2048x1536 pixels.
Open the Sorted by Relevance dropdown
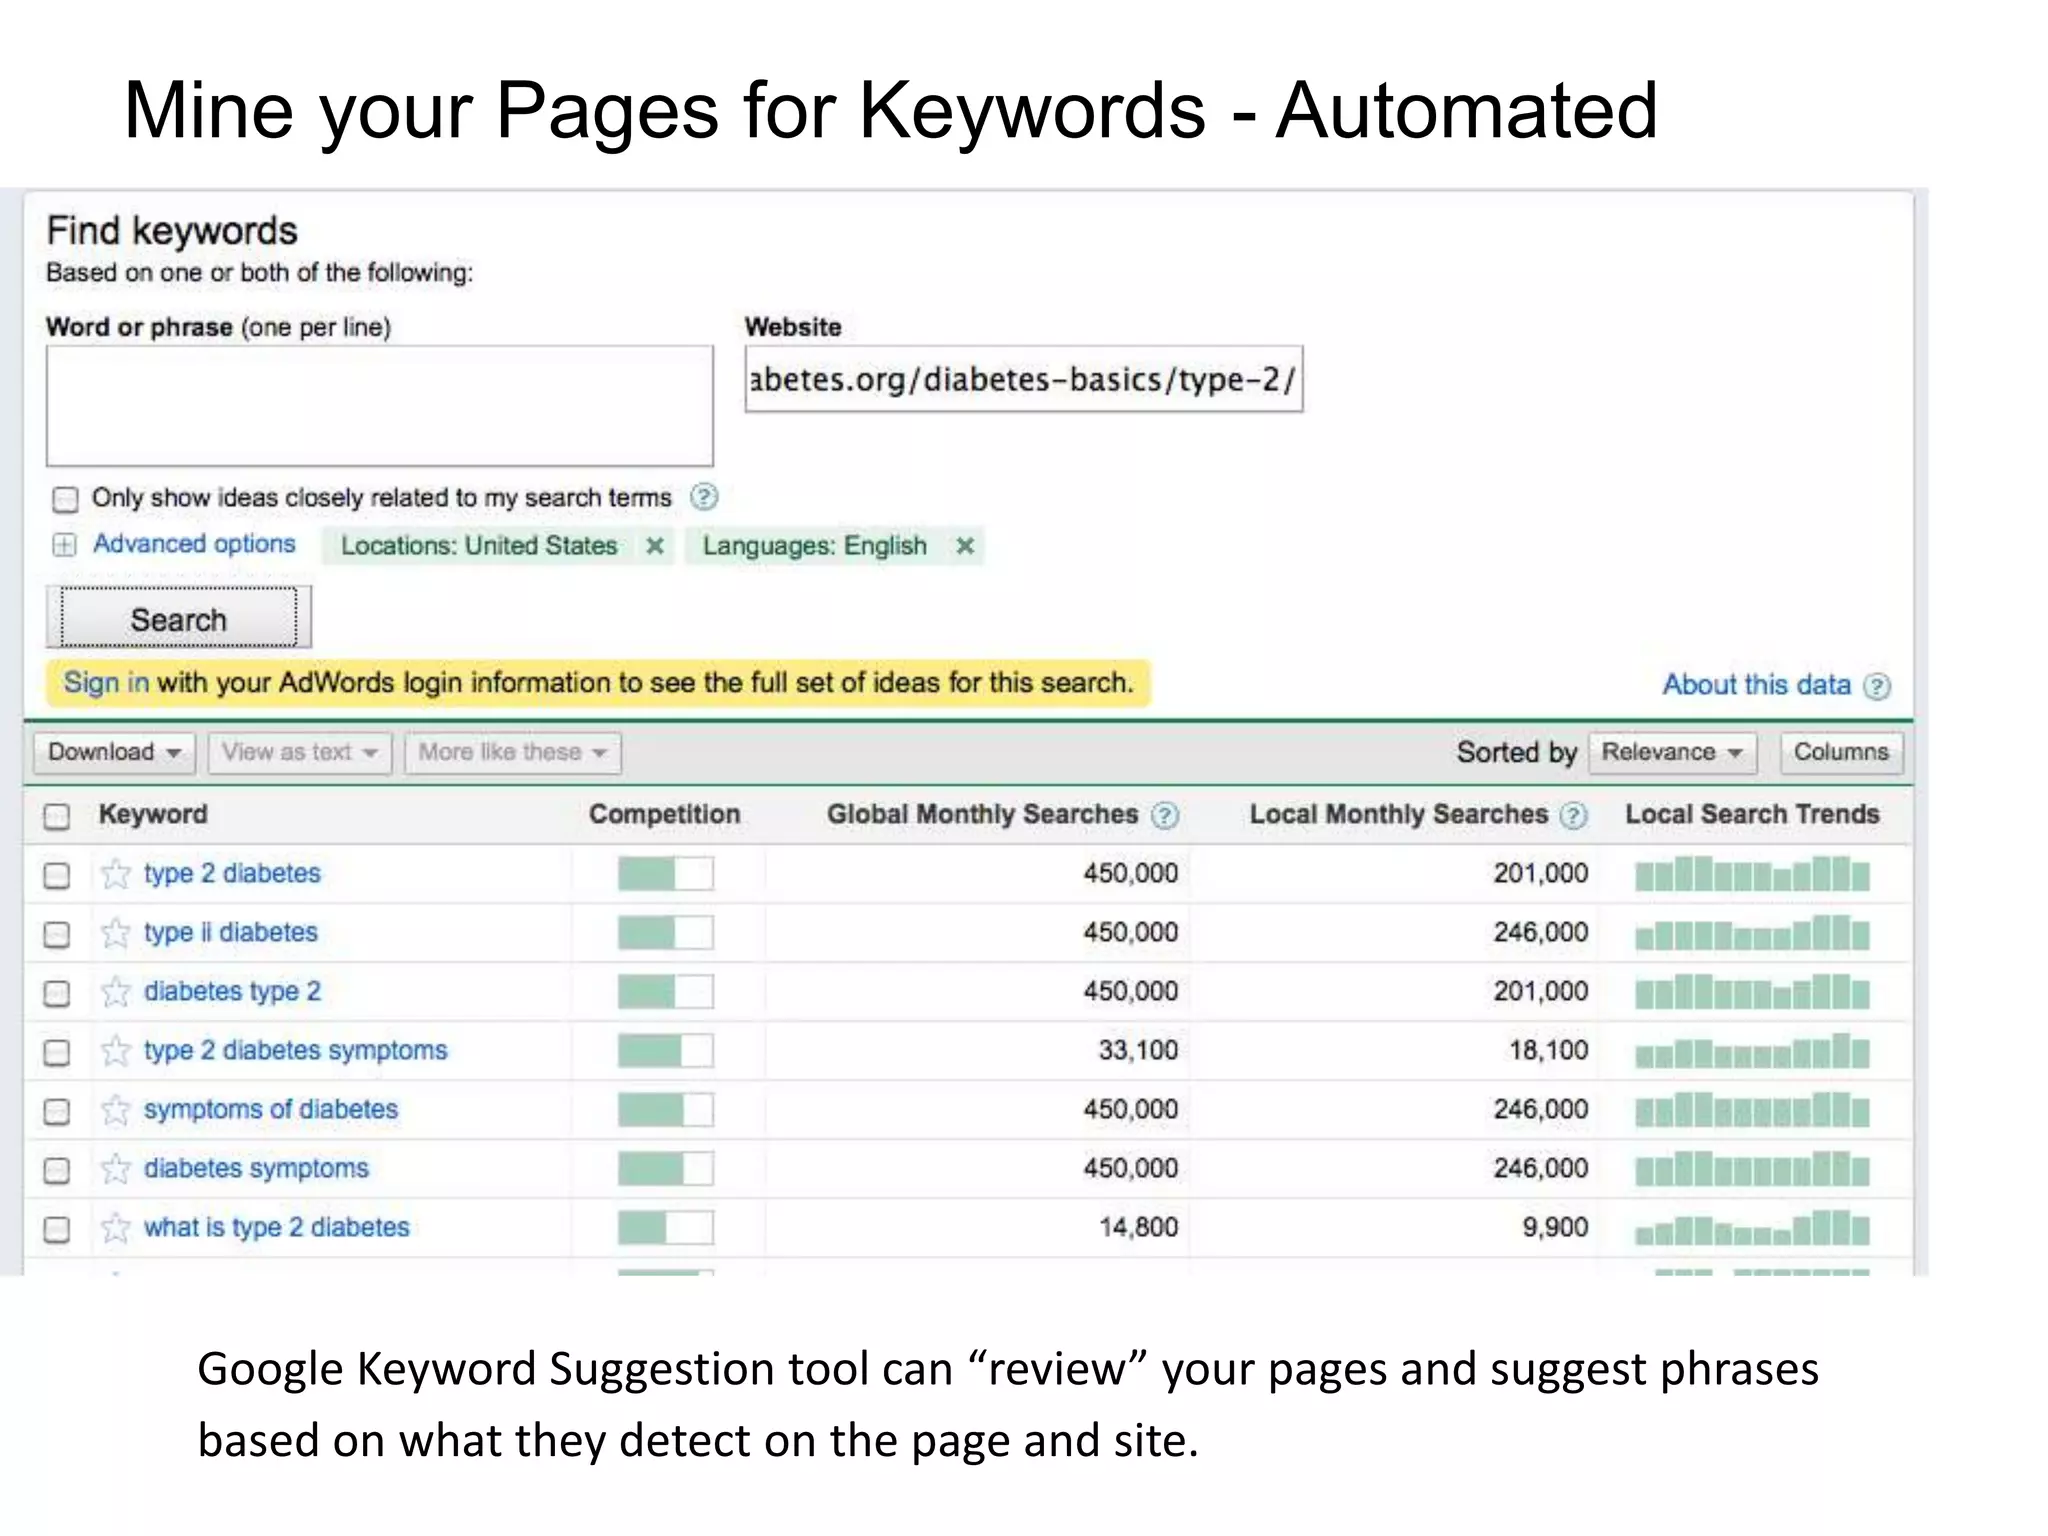pos(1671,752)
